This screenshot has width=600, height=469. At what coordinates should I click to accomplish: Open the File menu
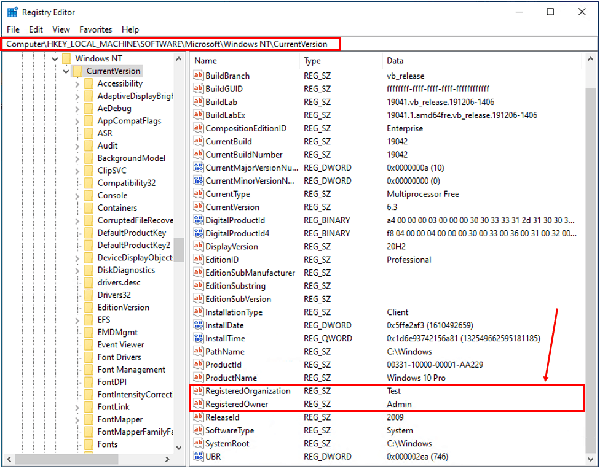(12, 30)
